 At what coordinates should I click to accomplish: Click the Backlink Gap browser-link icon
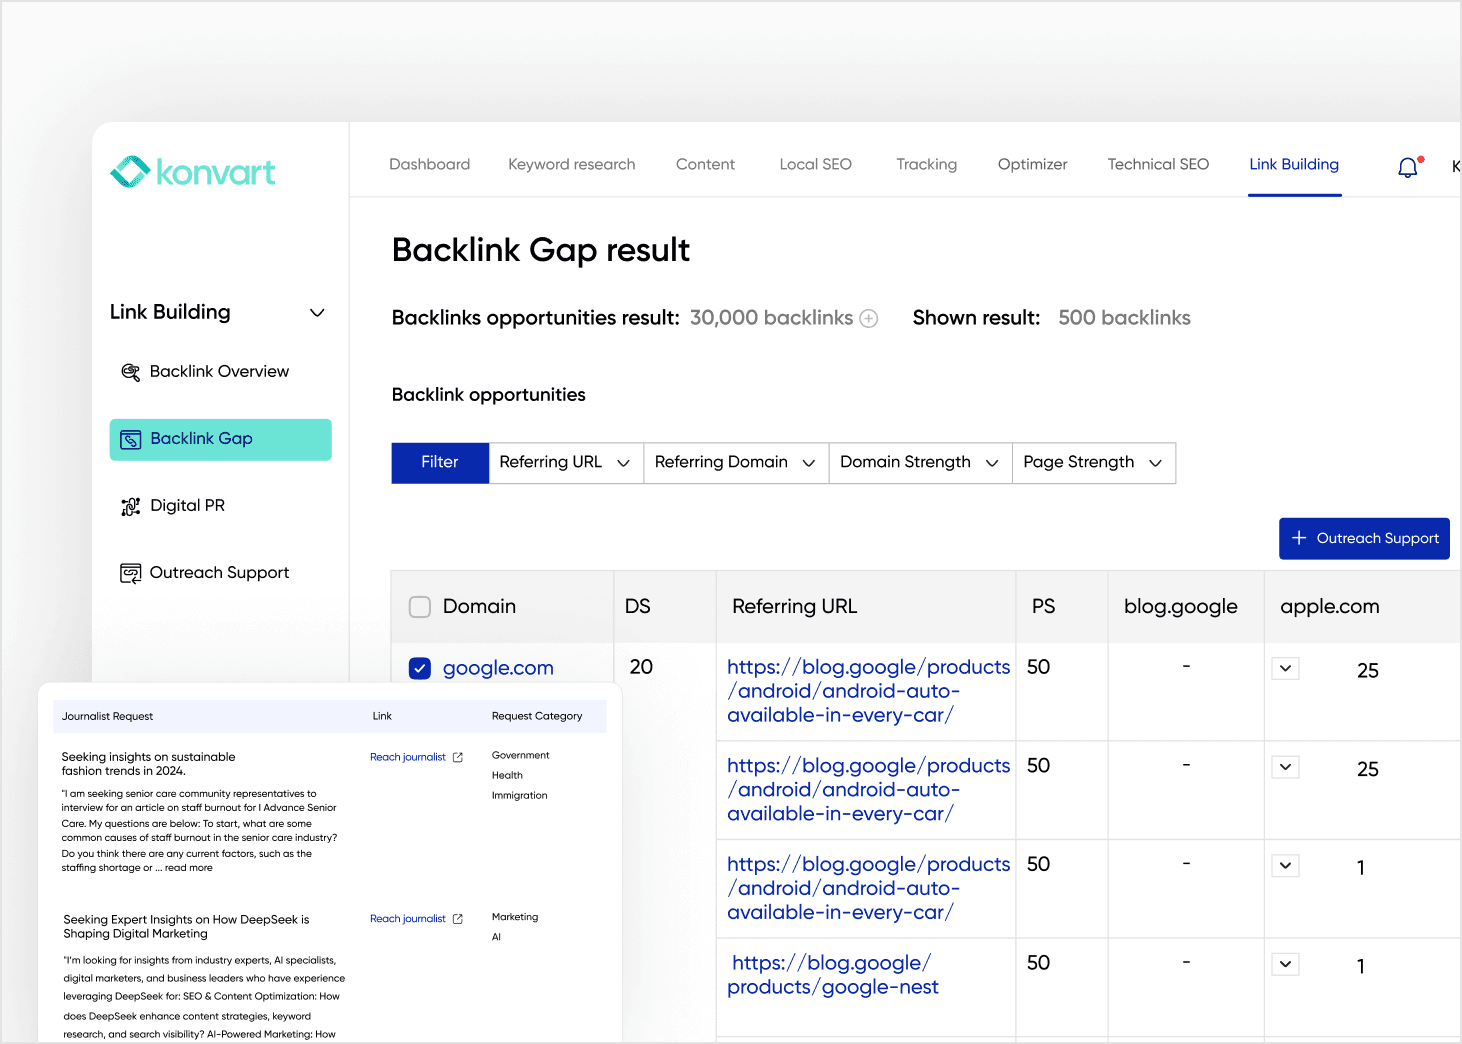(131, 439)
